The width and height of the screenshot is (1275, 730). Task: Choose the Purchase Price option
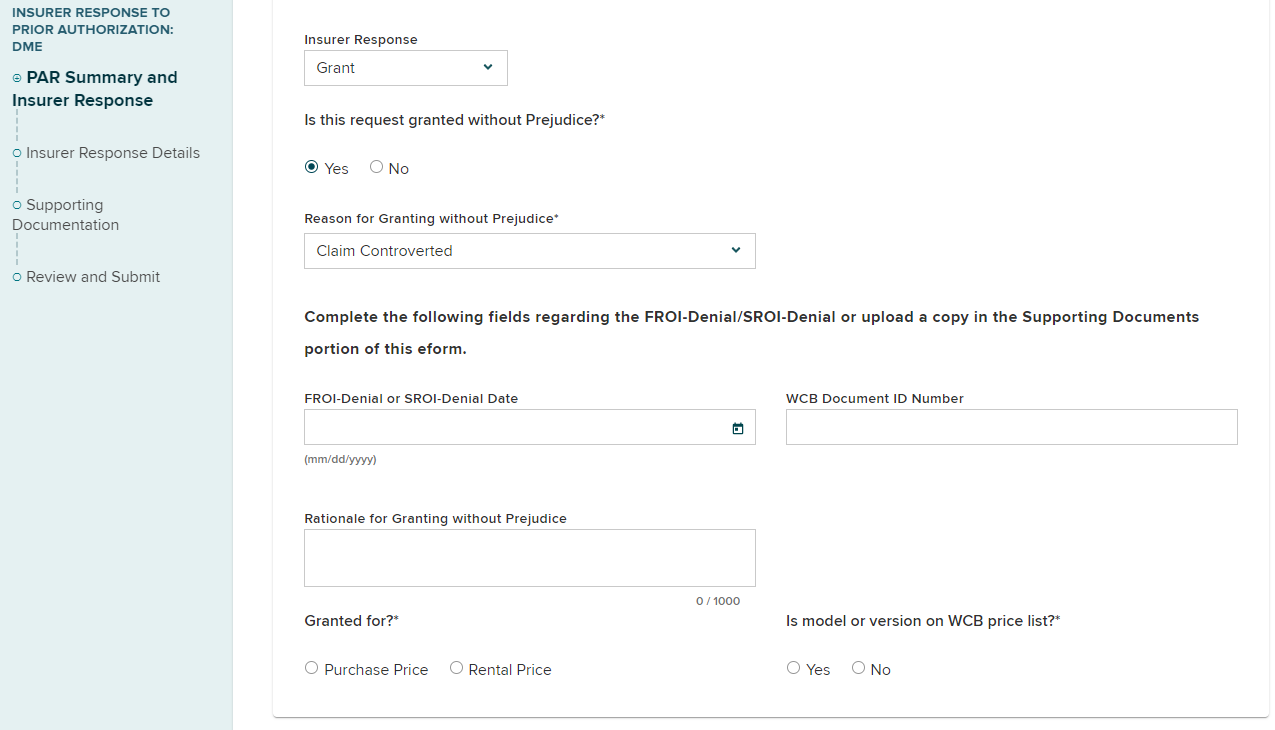(x=312, y=668)
